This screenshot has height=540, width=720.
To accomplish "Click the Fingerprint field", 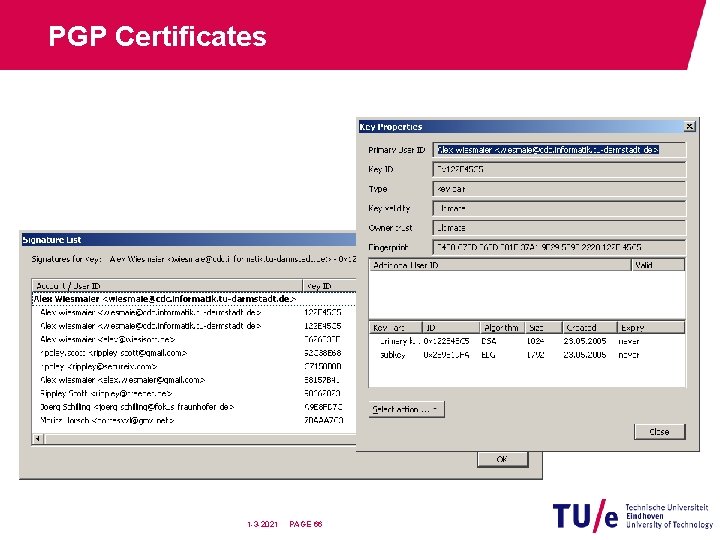I will click(x=559, y=247).
